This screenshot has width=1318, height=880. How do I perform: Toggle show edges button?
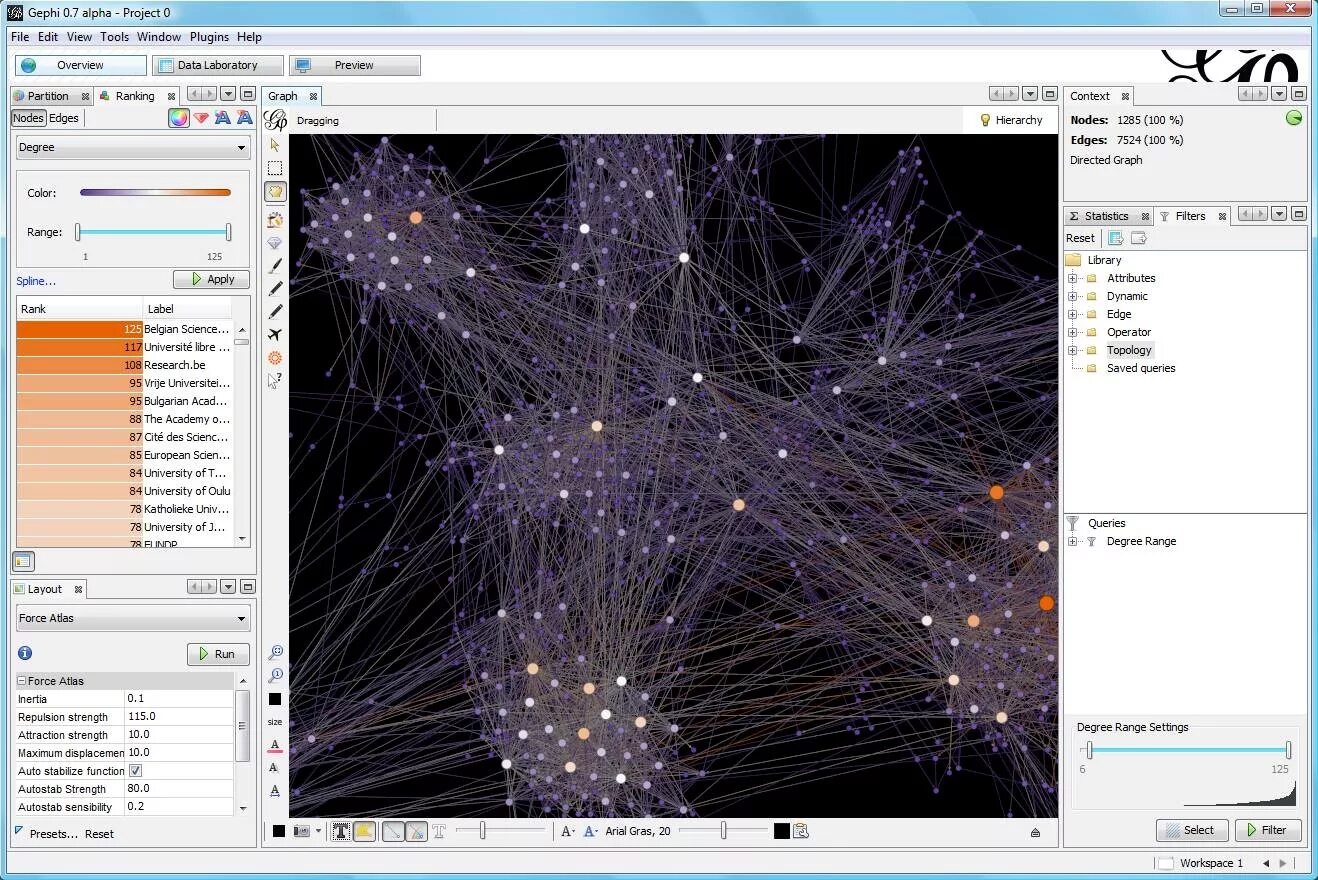(394, 831)
